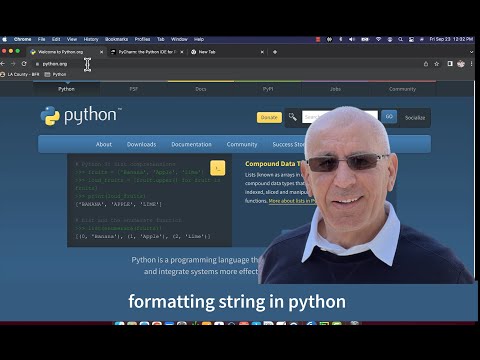Toggle the Chrome side panel
Screen dimensions: 480x360
pyautogui.click(x=450, y=64)
